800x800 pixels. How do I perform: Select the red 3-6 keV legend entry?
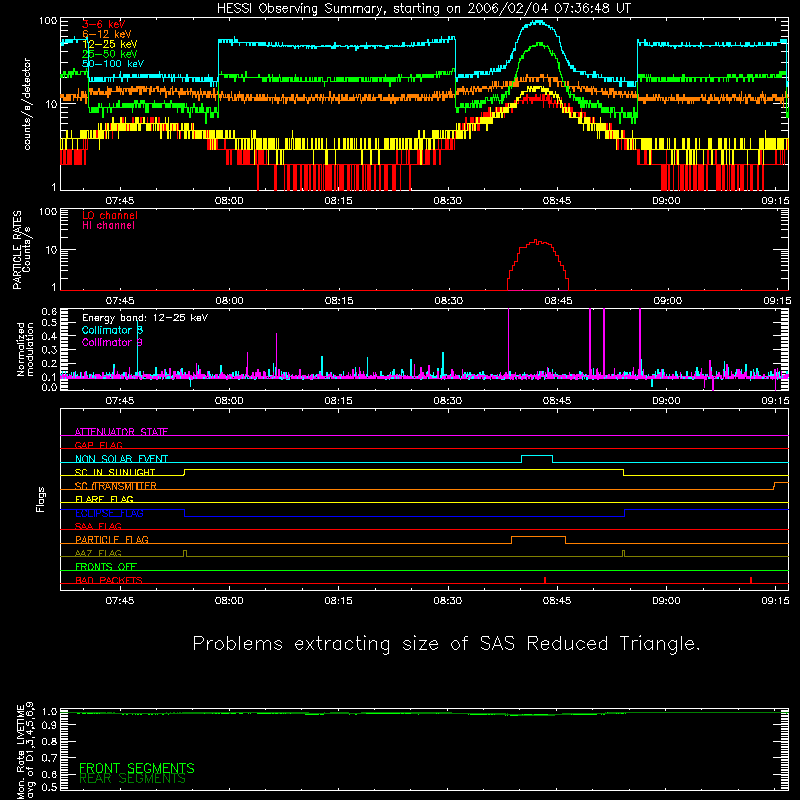103,24
